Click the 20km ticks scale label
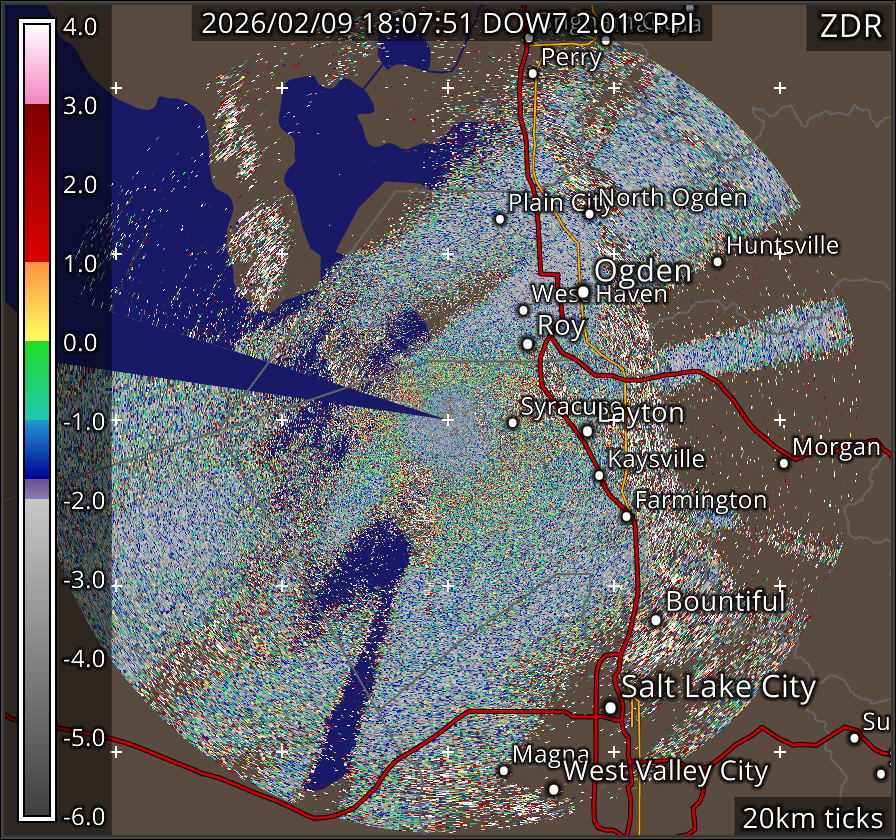The height and width of the screenshot is (840, 896). click(x=811, y=818)
